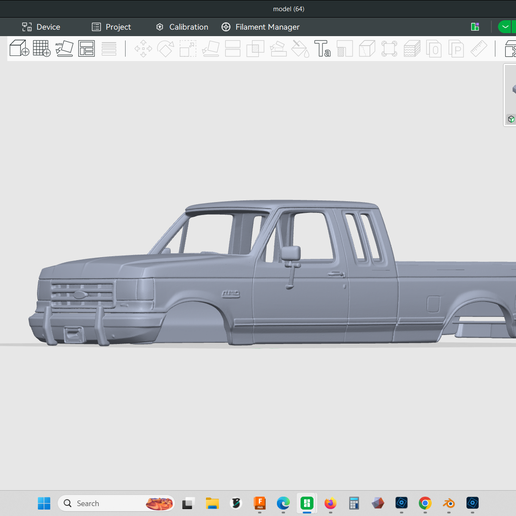
Task: Open Microsoft Edge from the taskbar
Action: tap(283, 503)
